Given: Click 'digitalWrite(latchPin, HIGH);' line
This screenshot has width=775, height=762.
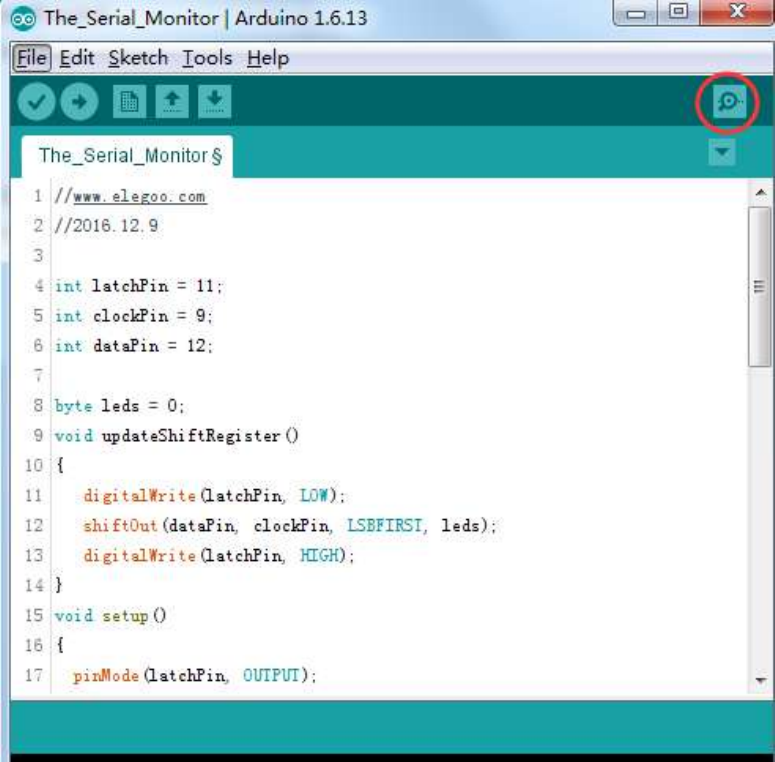Looking at the screenshot, I should (218, 555).
